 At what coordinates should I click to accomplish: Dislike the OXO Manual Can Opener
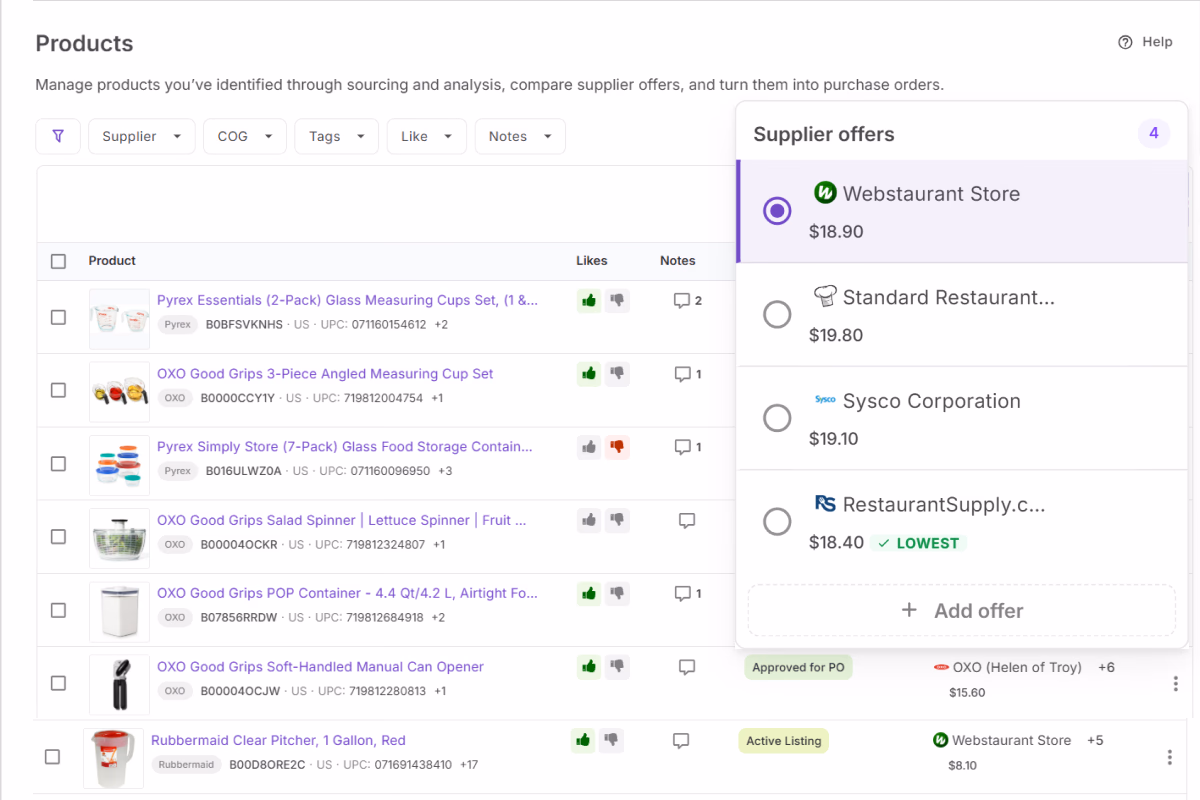pyautogui.click(x=617, y=666)
